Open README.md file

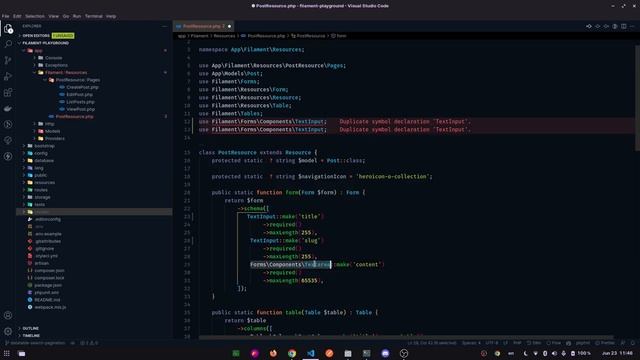point(47,300)
